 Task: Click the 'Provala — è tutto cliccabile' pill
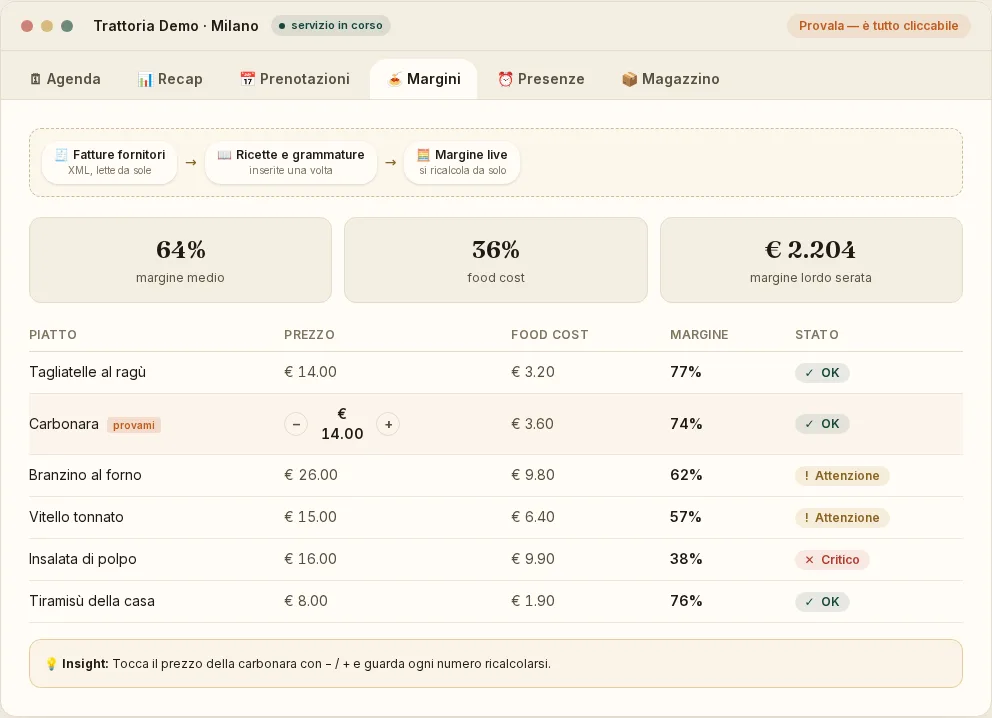pyautogui.click(x=878, y=26)
